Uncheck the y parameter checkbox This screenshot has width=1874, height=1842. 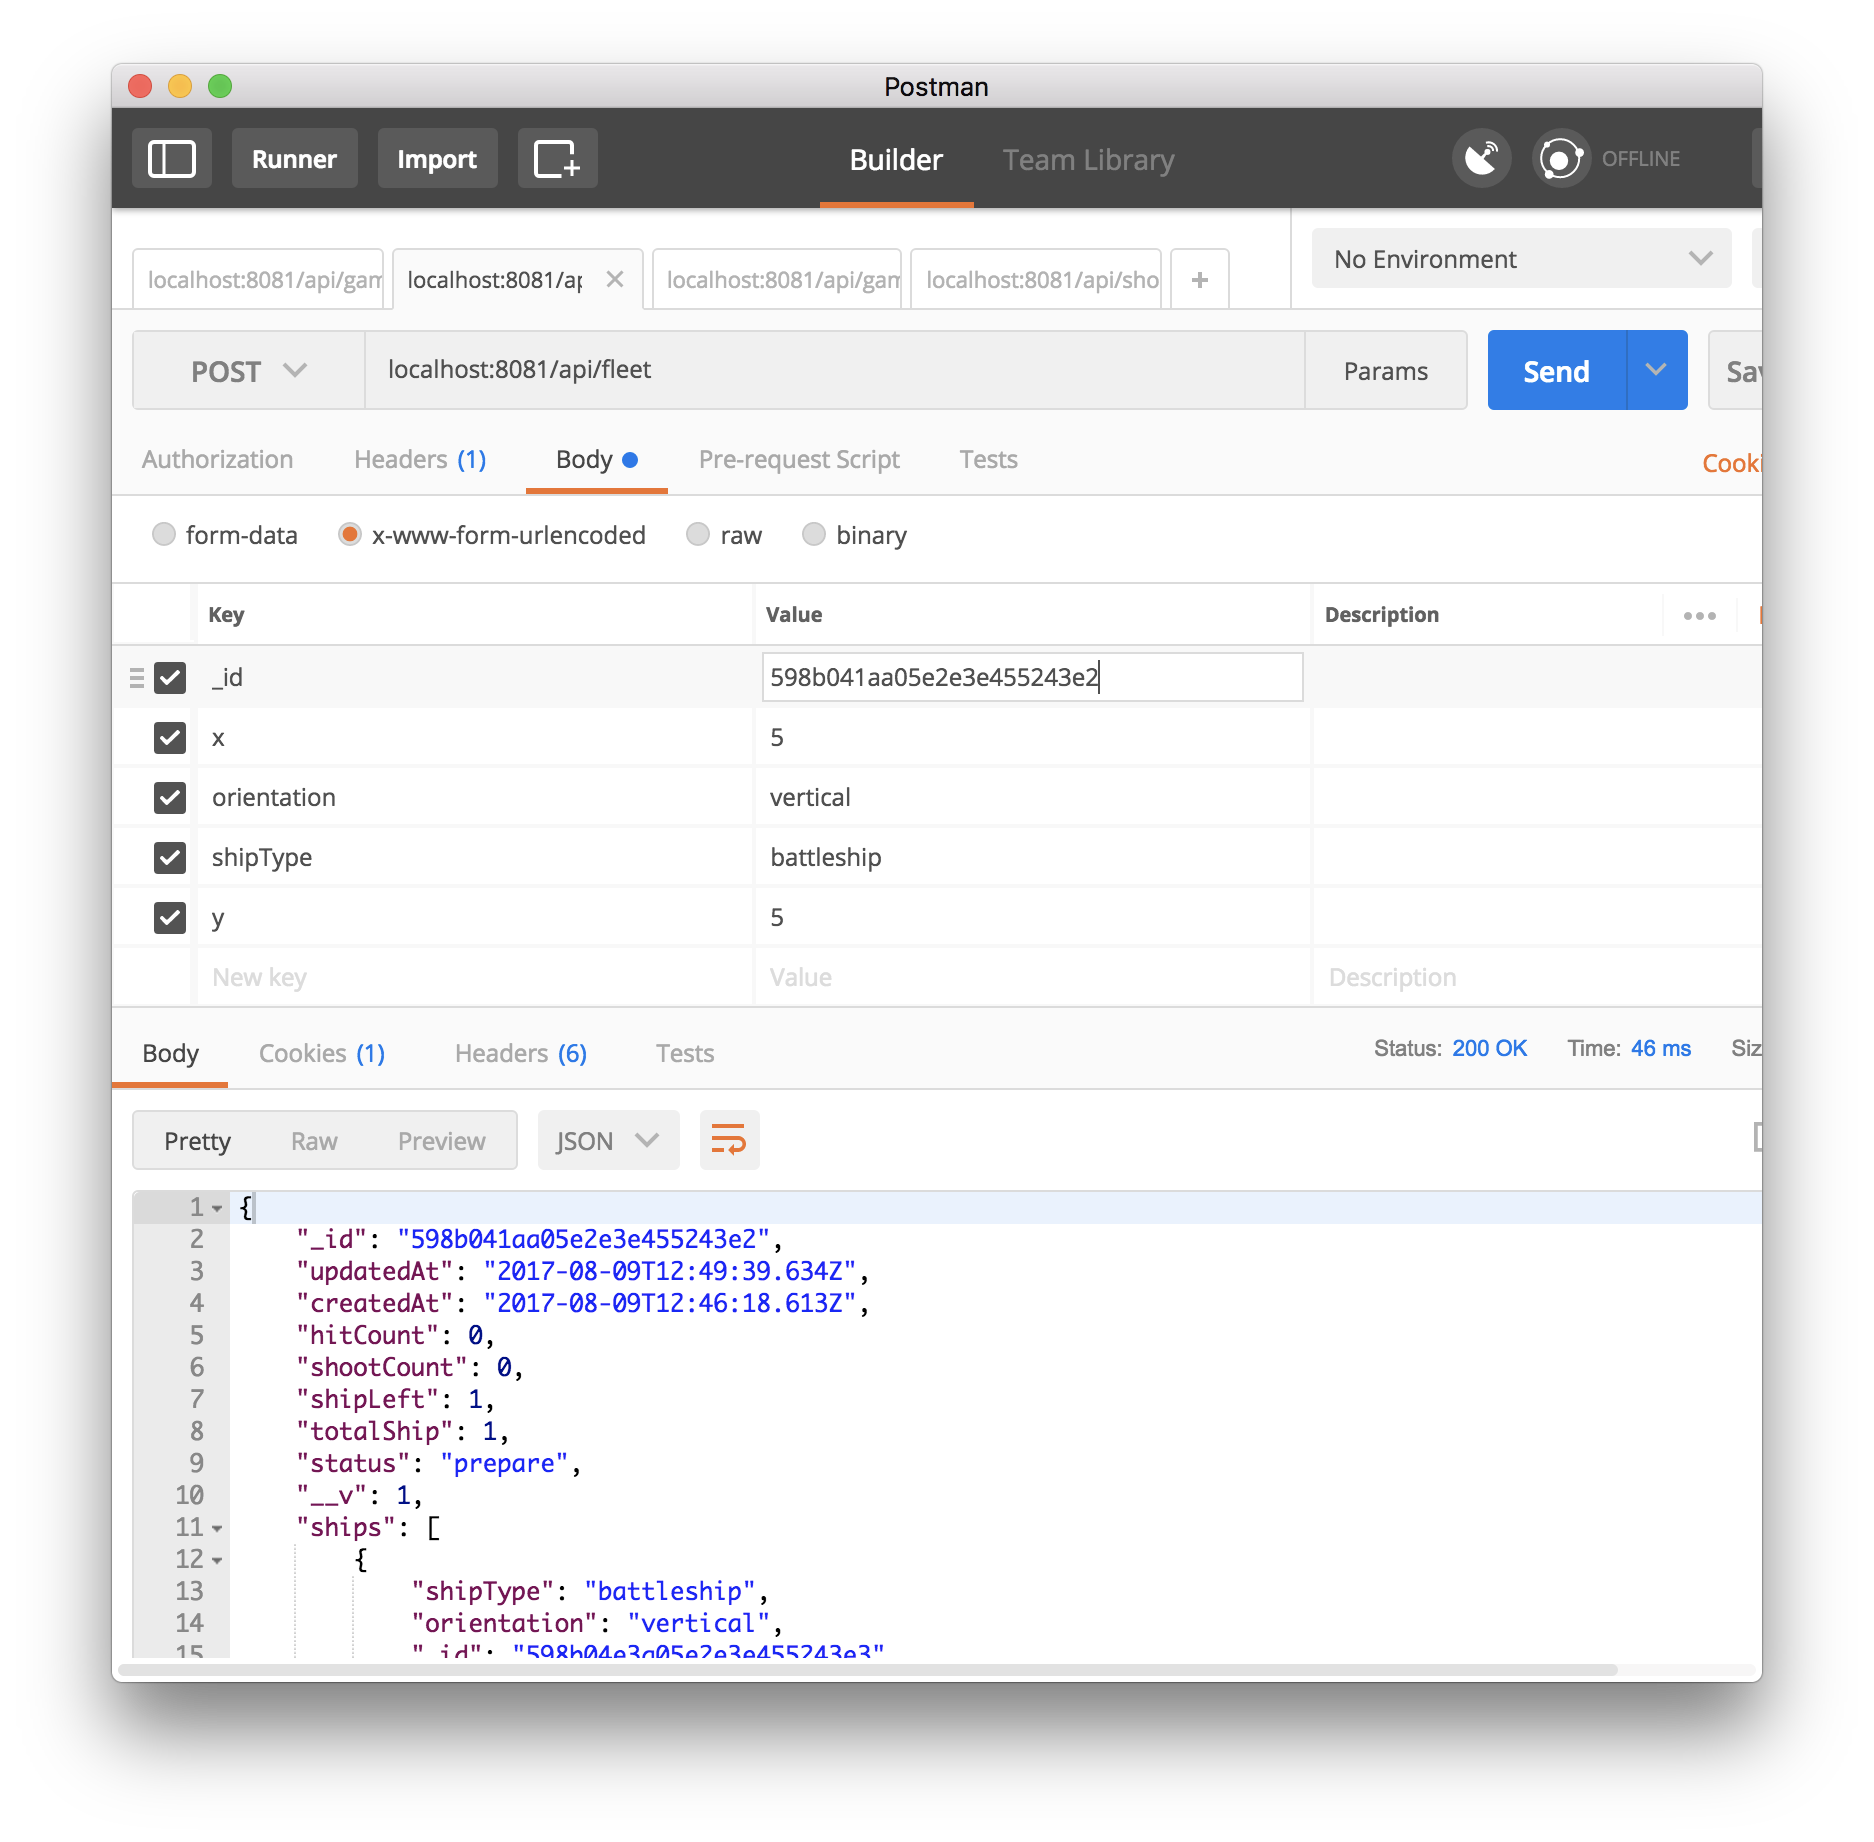click(x=170, y=918)
